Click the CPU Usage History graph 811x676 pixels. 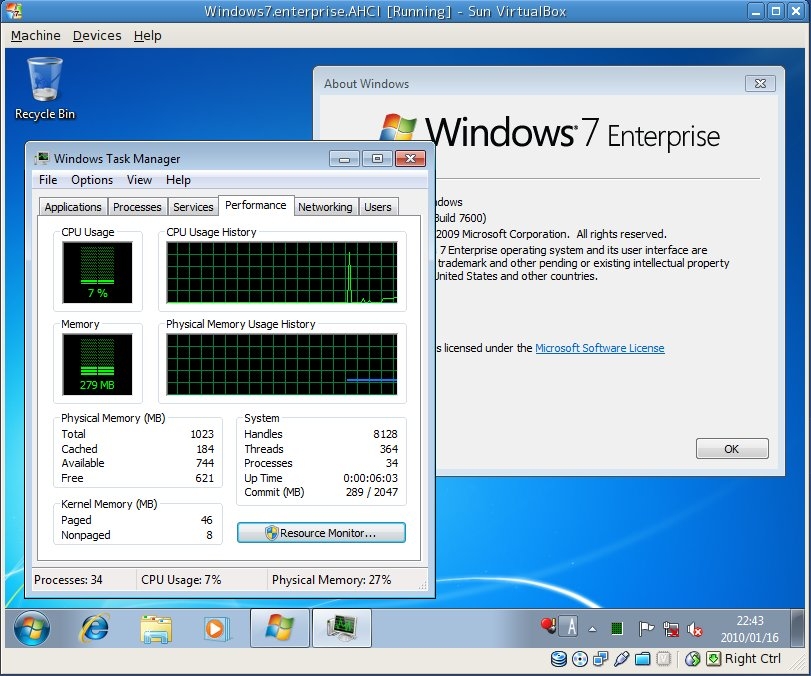(282, 272)
